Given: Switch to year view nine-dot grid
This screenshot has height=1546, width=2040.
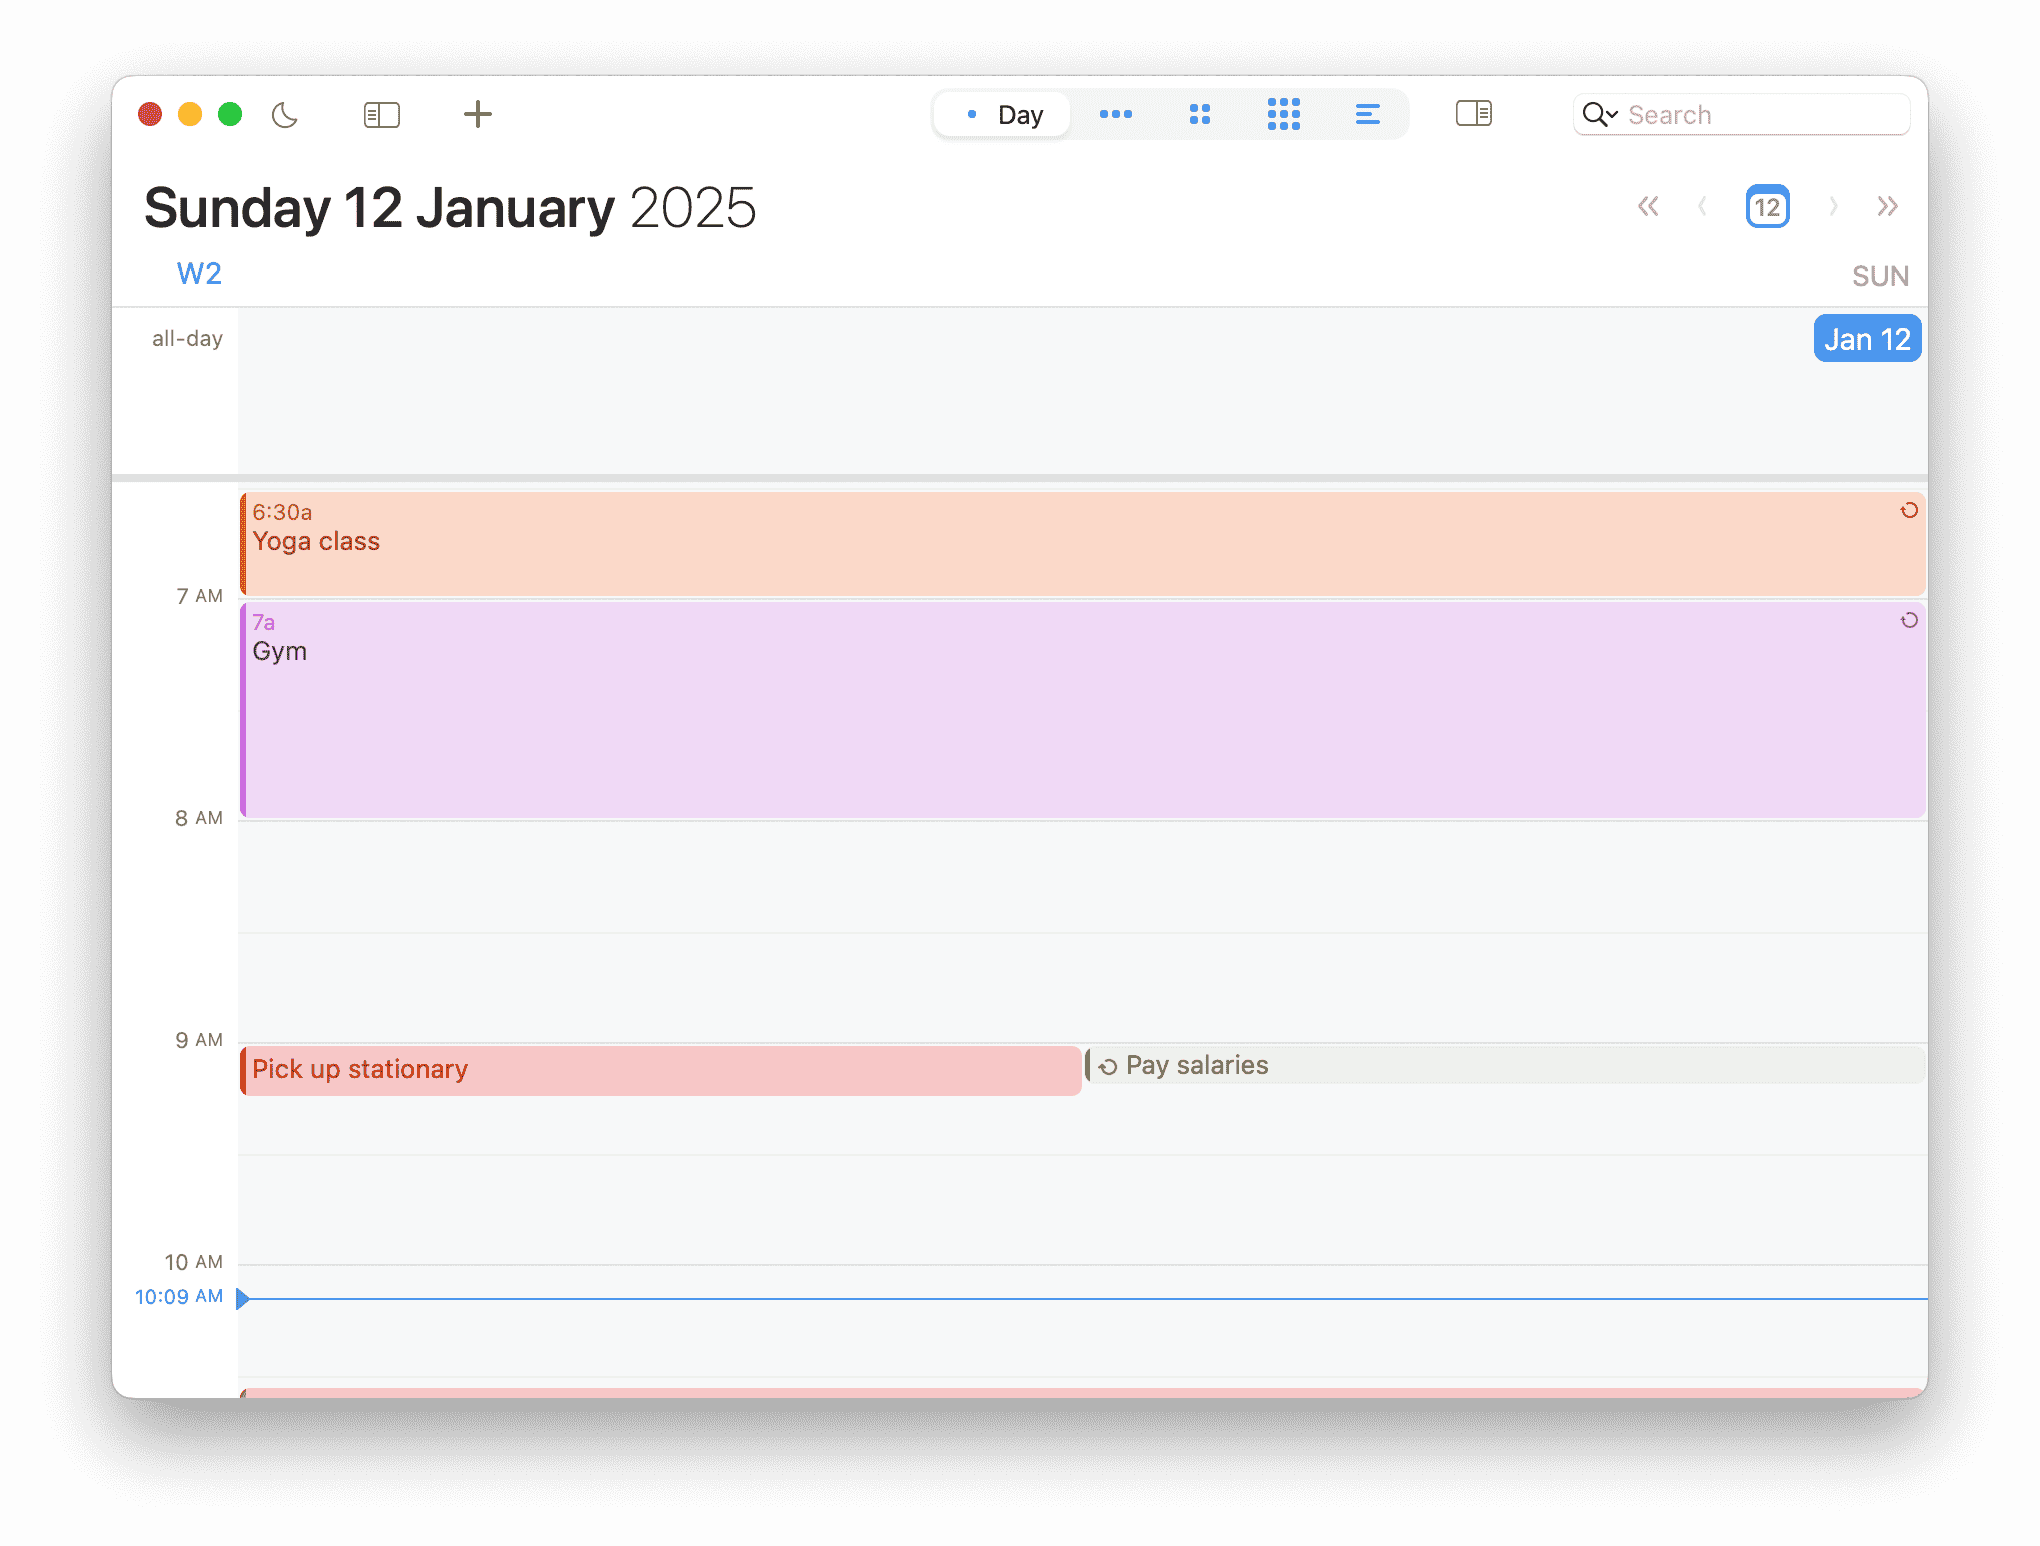Looking at the screenshot, I should (1284, 114).
